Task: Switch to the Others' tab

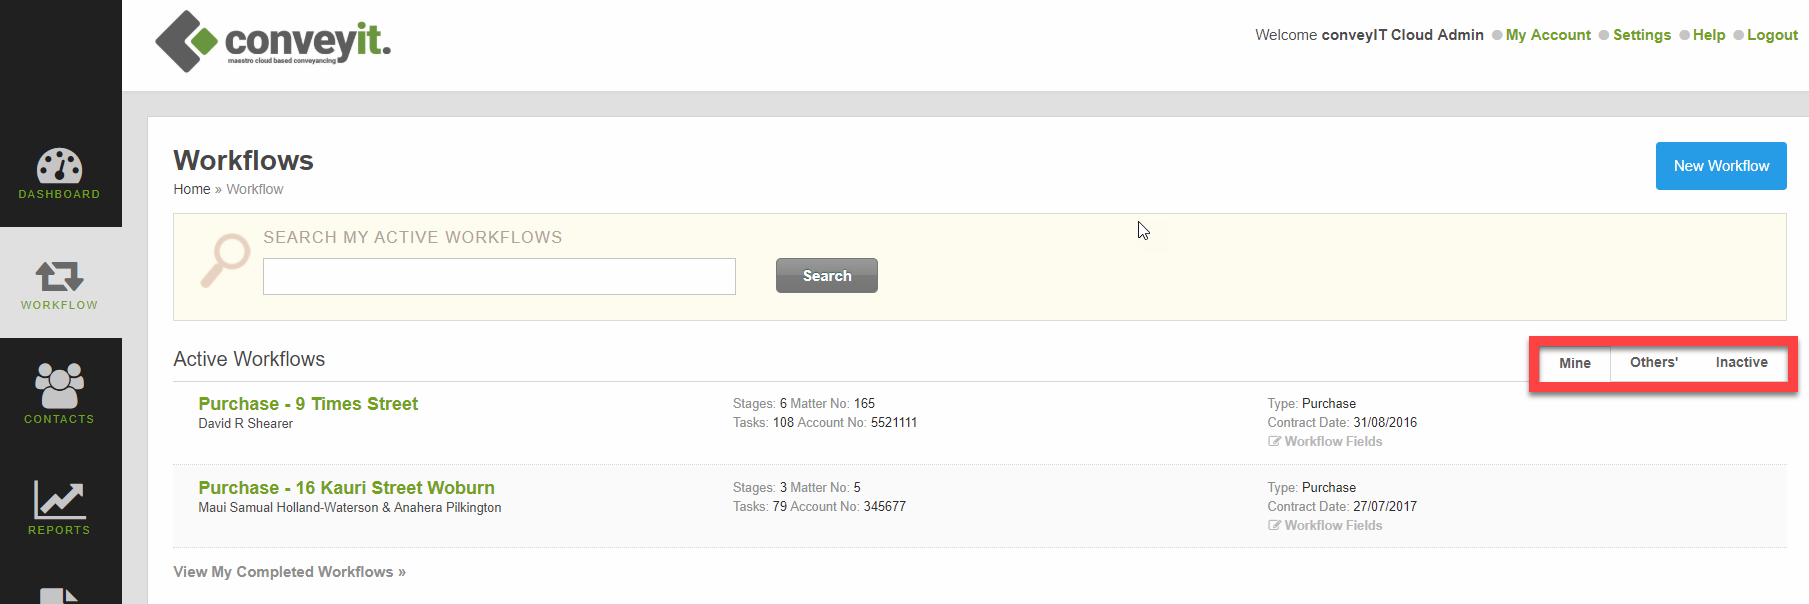Action: pyautogui.click(x=1654, y=363)
